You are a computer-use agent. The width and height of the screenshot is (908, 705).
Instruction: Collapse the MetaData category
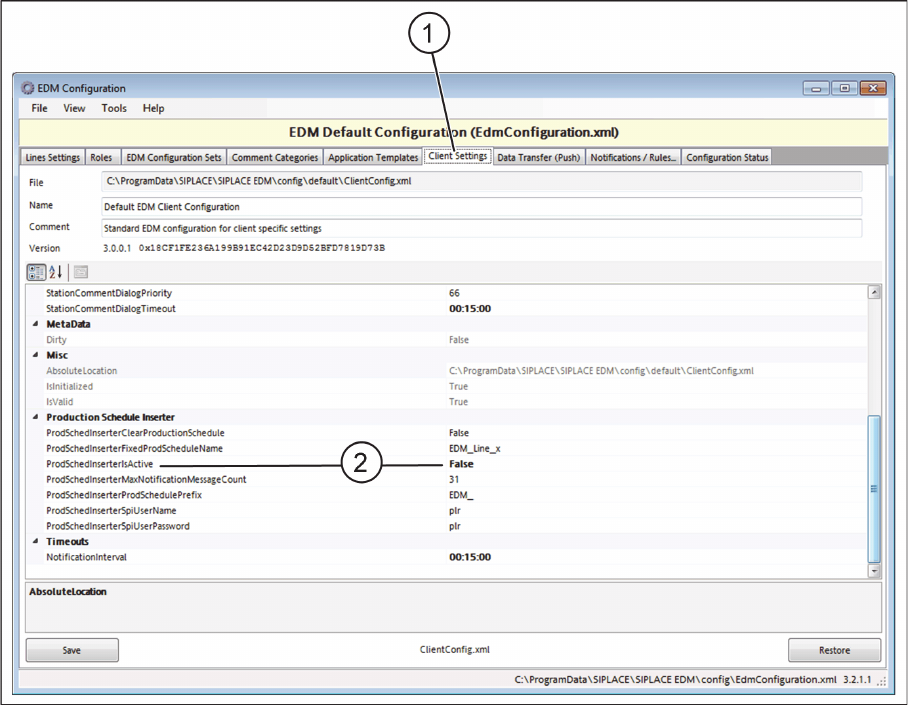click(x=36, y=324)
